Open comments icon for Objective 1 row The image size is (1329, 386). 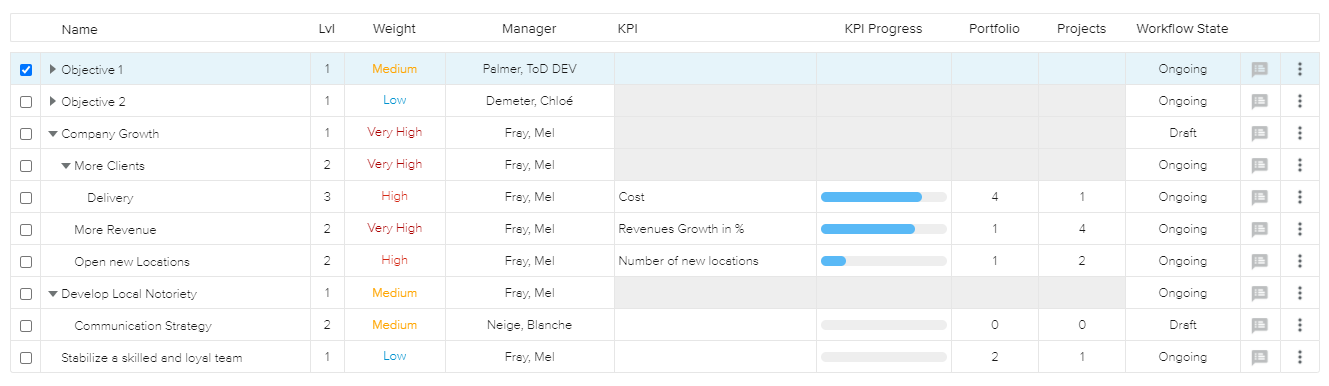coord(1260,69)
